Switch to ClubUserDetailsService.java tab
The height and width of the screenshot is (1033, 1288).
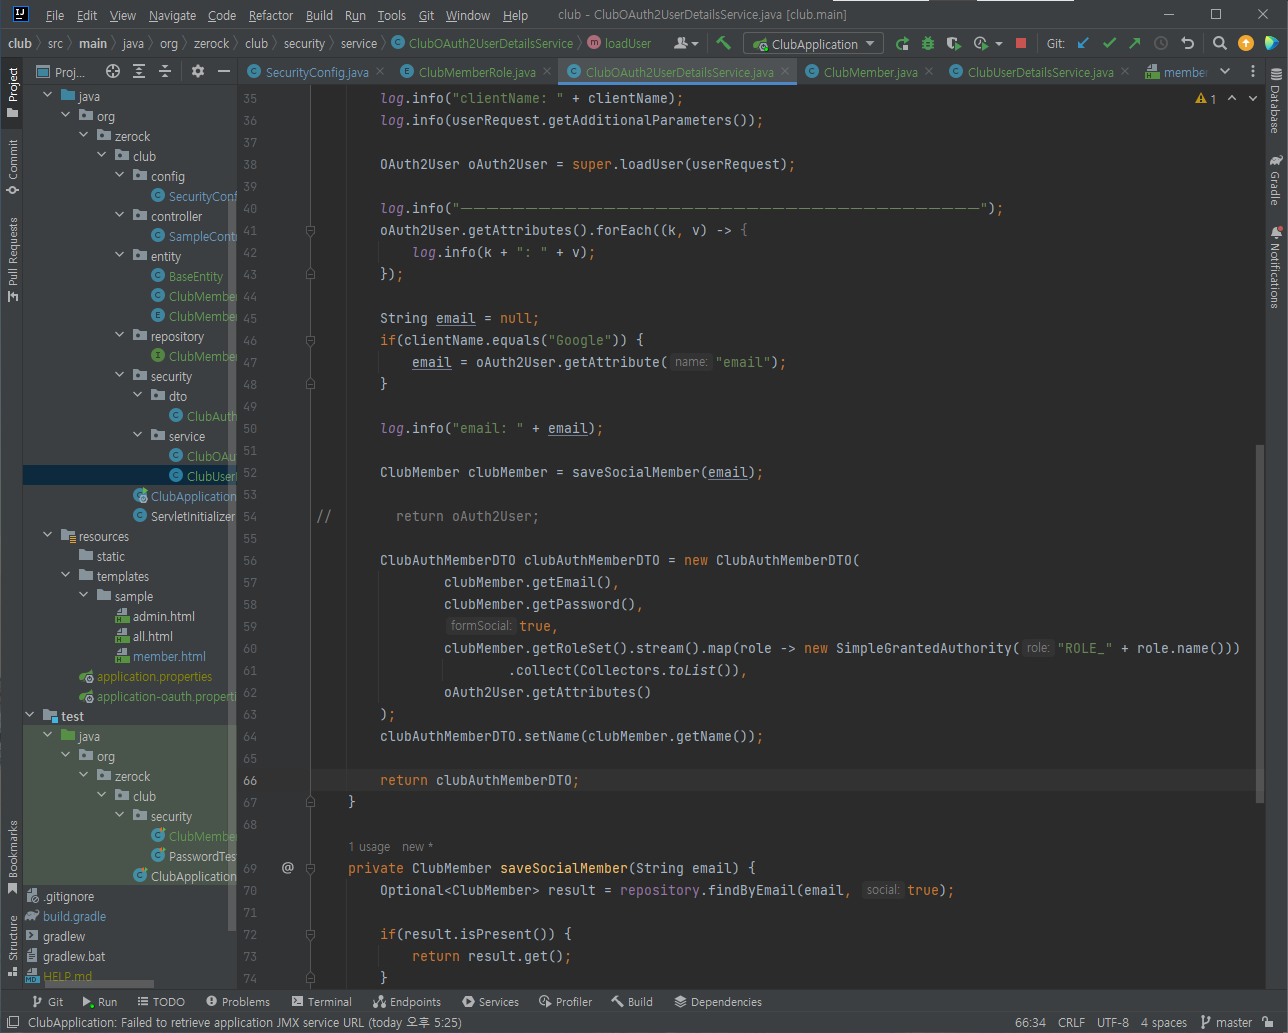click(1040, 72)
